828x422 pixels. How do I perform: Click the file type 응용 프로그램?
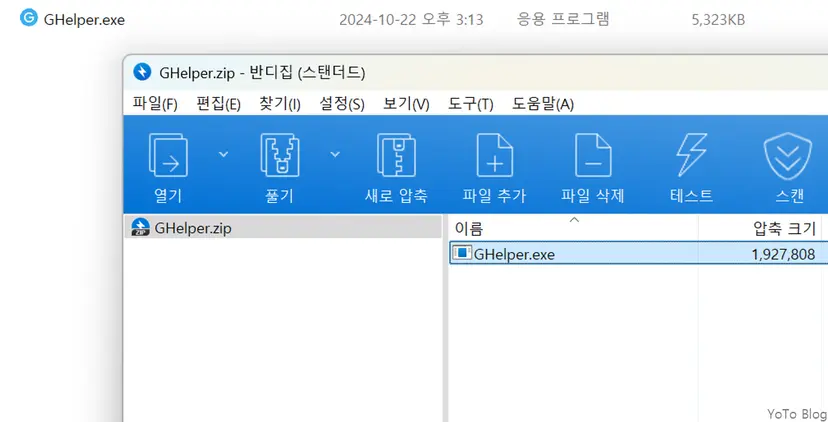point(563,20)
